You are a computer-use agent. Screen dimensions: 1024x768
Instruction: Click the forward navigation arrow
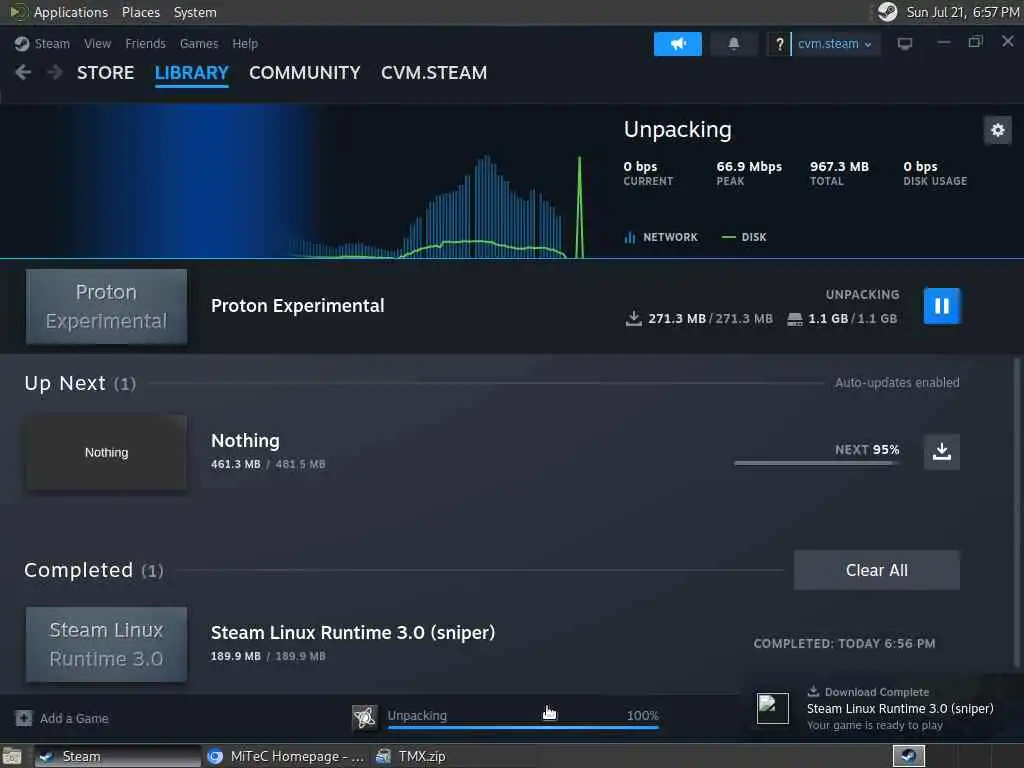55,72
